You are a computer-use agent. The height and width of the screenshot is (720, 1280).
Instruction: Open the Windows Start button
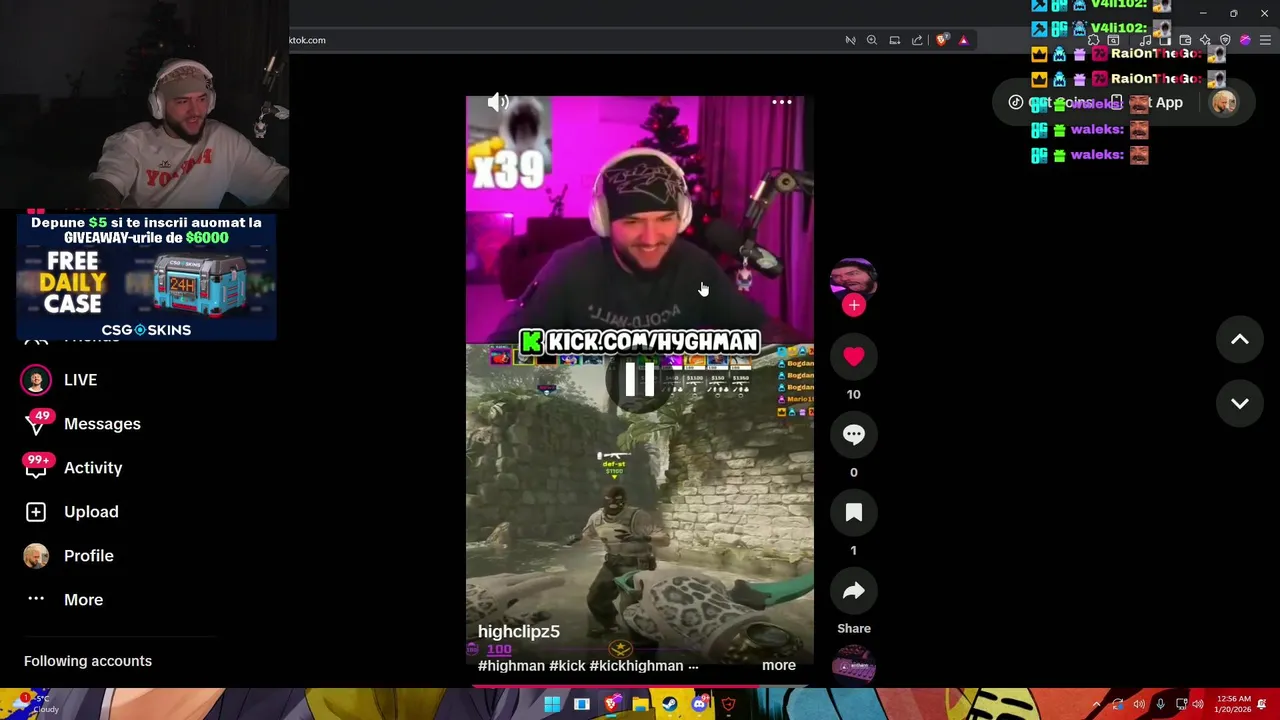[552, 704]
